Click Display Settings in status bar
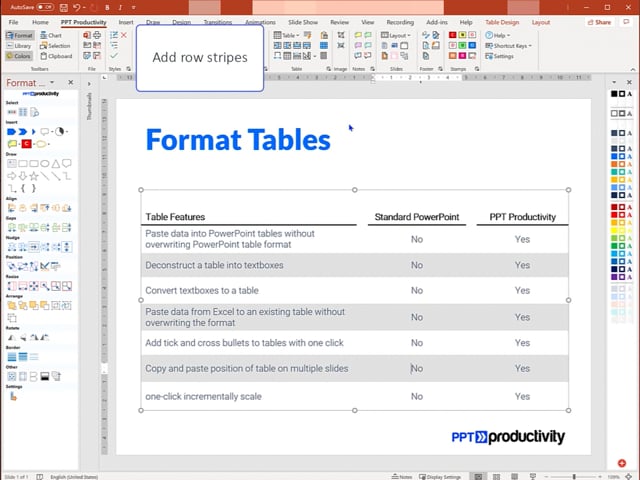Viewport: 640px width, 480px height. point(440,476)
